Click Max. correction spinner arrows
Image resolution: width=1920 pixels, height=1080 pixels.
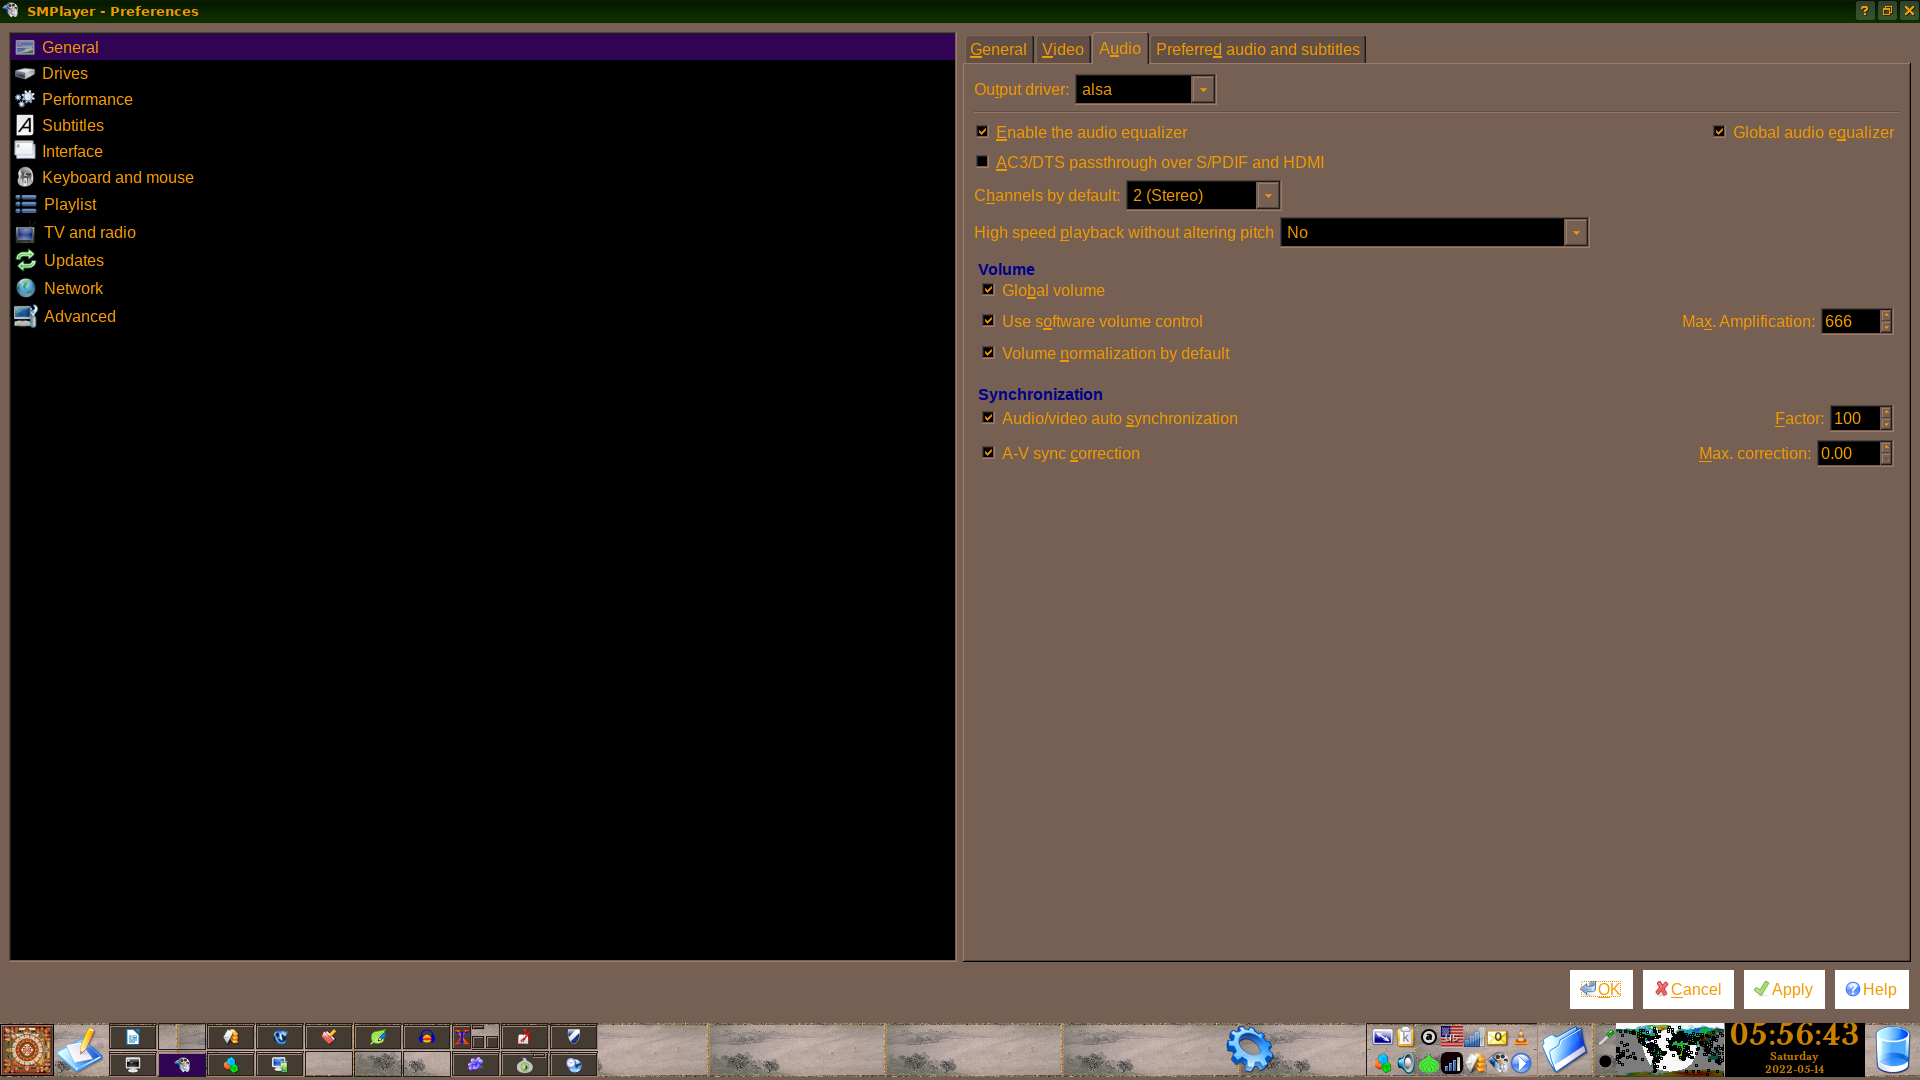(1886, 453)
